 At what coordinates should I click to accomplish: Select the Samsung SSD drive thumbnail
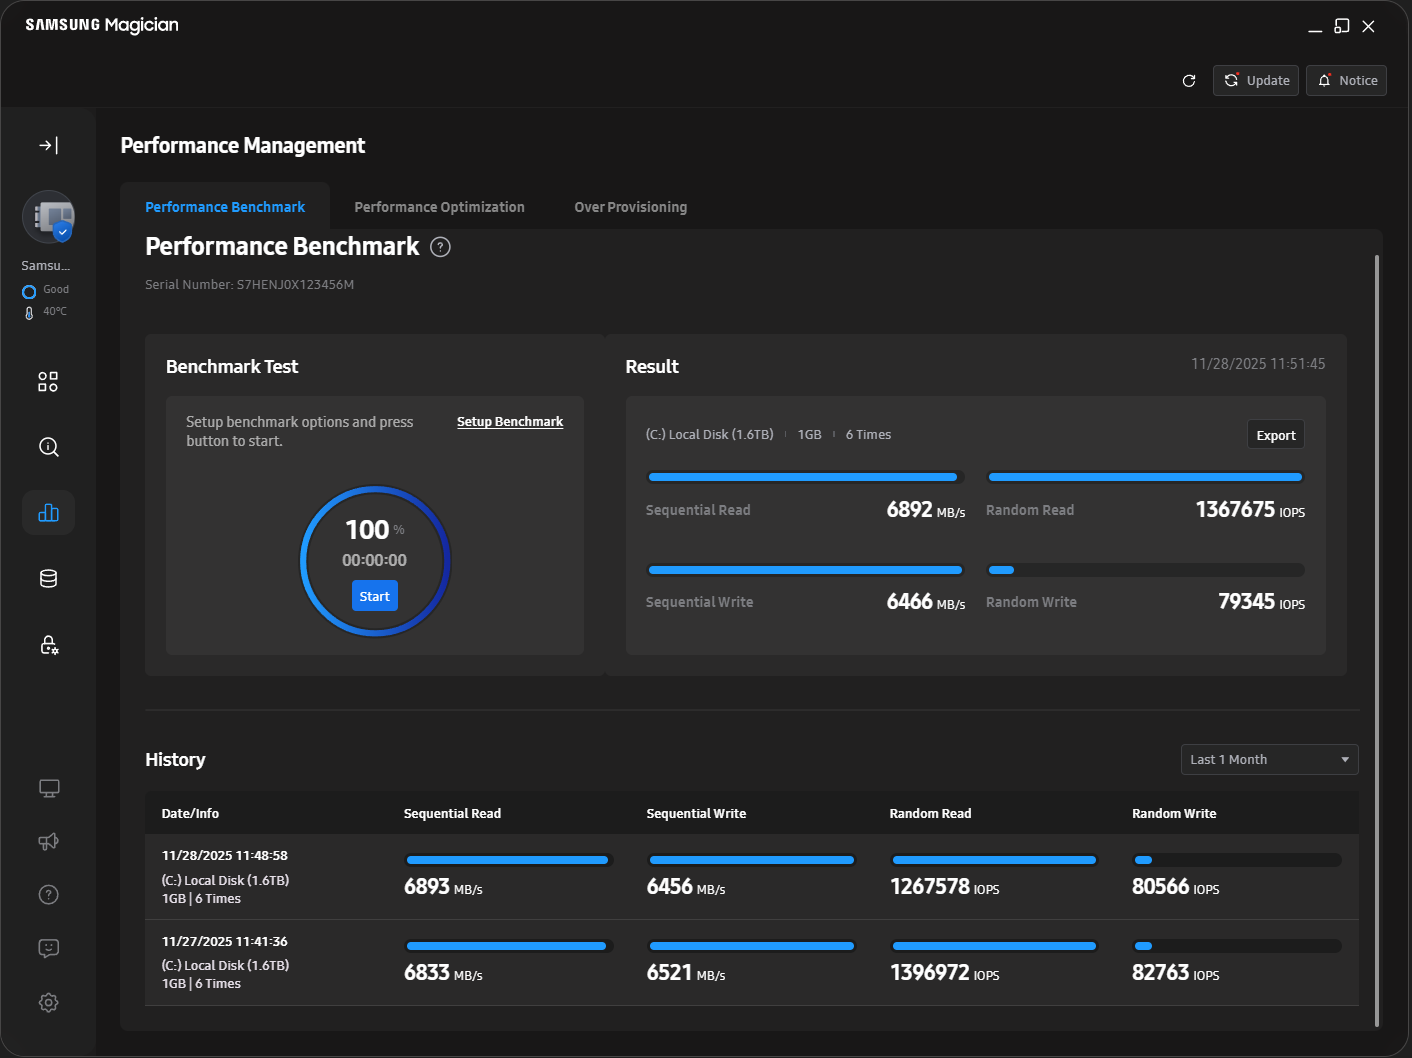[49, 217]
